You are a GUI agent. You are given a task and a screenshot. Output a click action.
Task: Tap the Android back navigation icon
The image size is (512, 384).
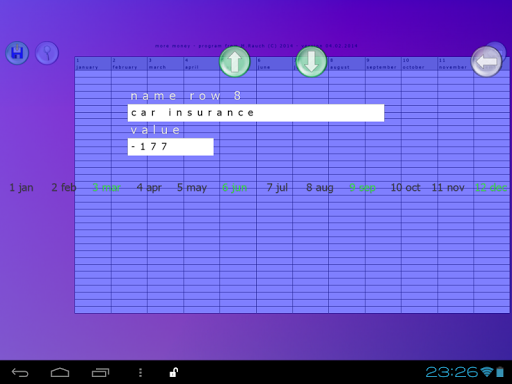[x=20, y=372]
